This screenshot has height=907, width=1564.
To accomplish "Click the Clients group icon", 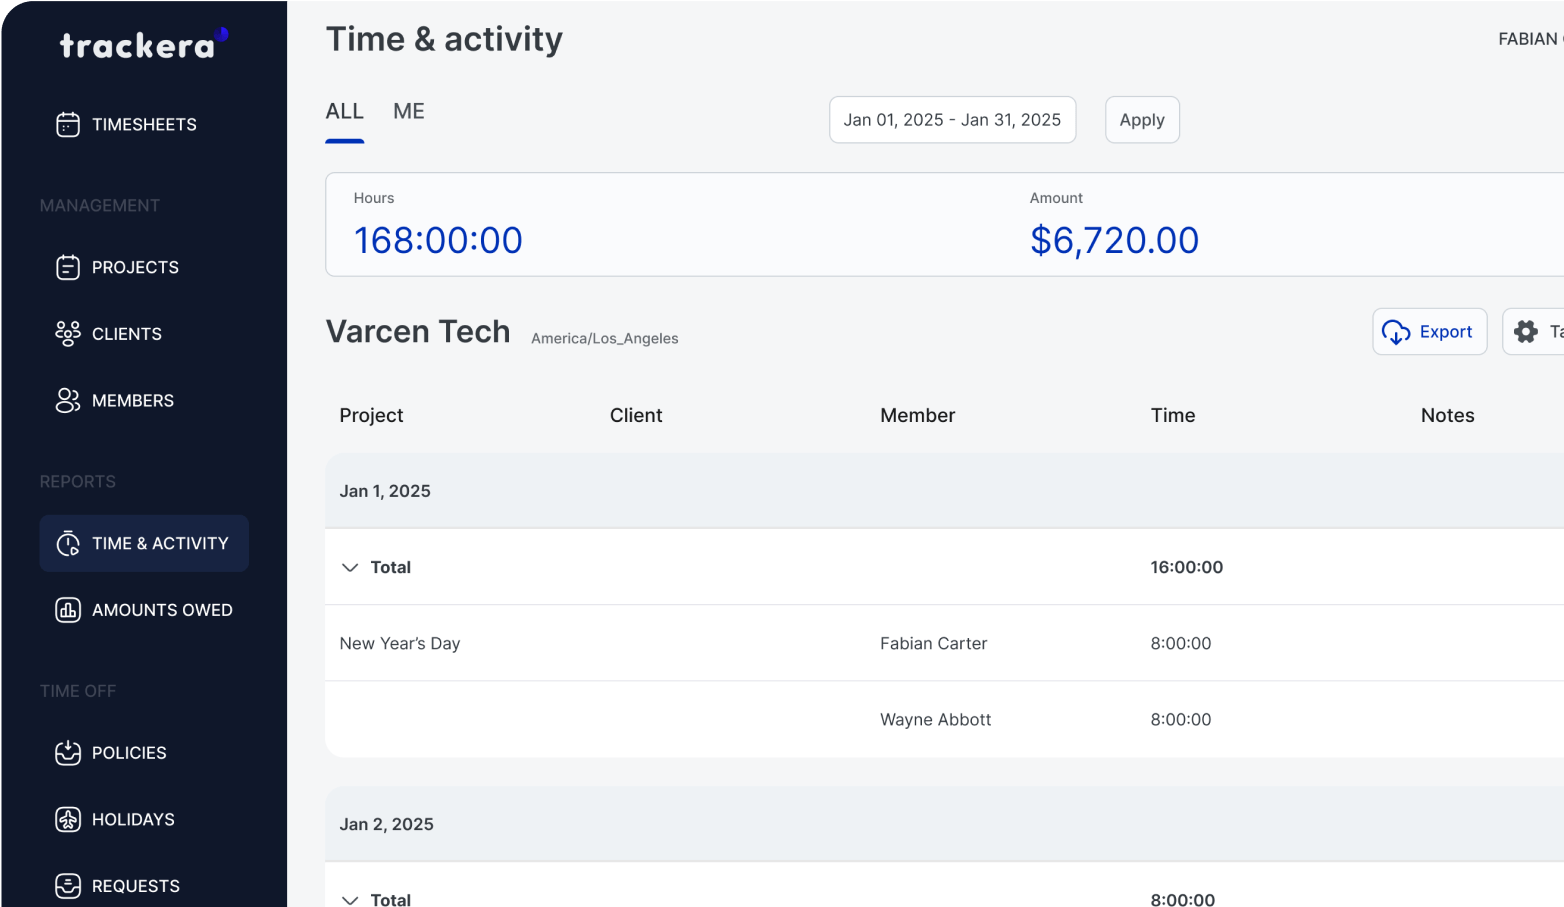I will 67,333.
